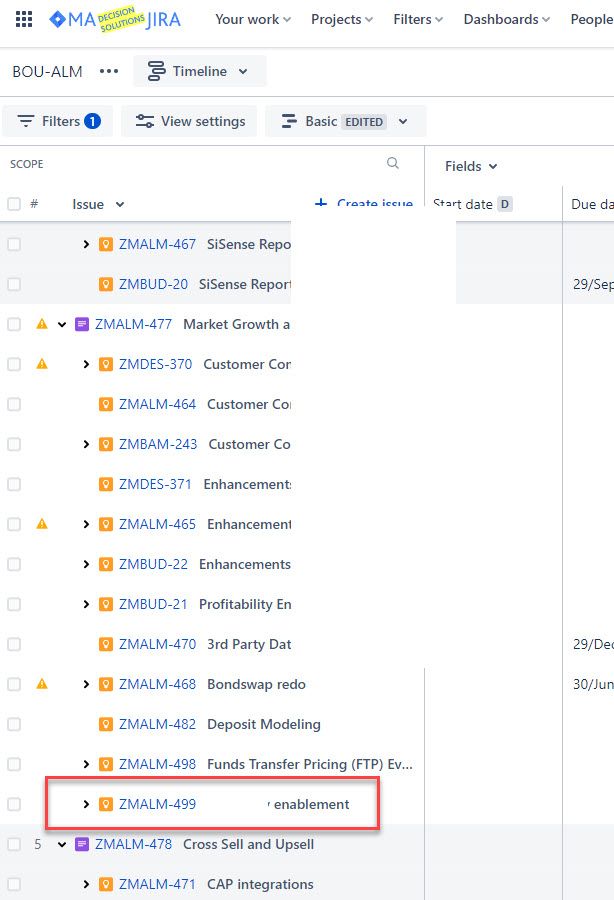
Task: Open the Basic EDITED view dropdown
Action: pos(345,121)
